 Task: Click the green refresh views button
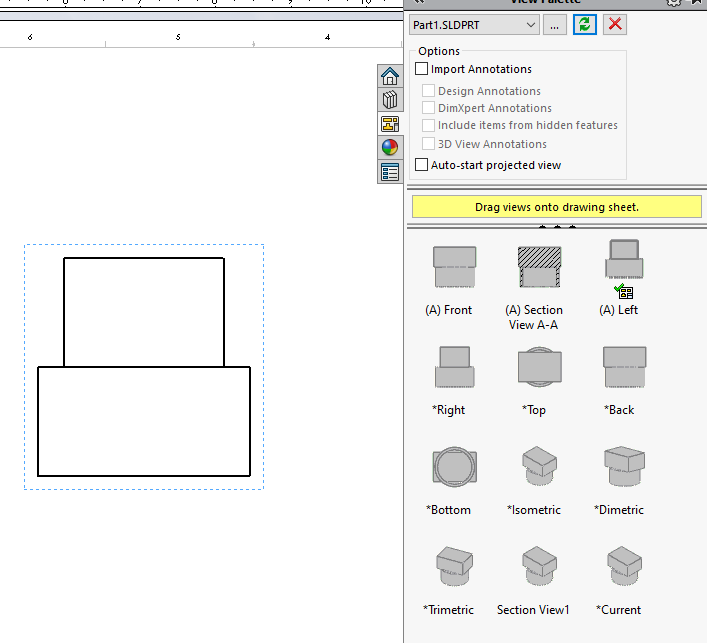tap(585, 24)
